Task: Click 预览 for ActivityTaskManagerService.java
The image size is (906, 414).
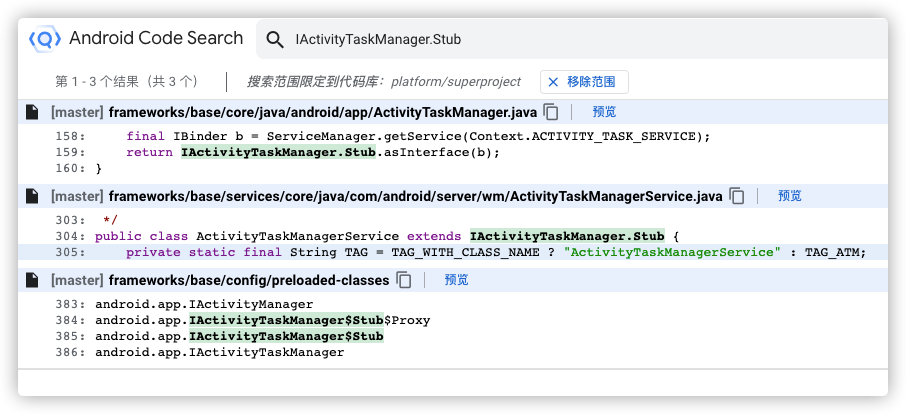Action: click(790, 196)
